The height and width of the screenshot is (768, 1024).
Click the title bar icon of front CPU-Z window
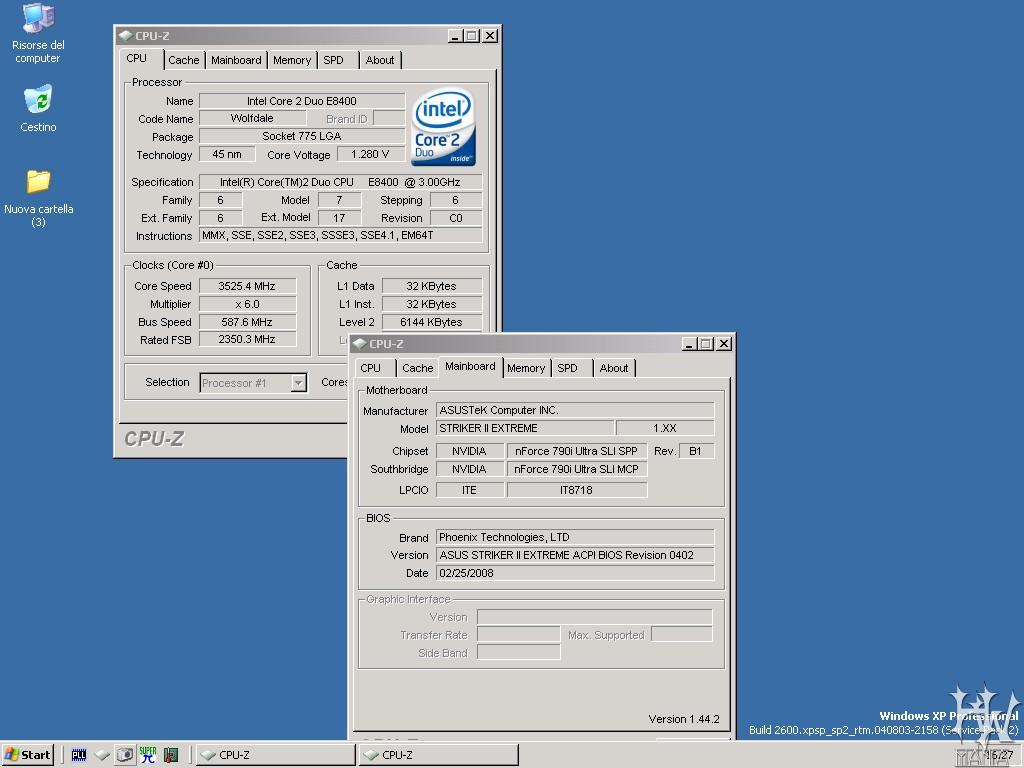pos(359,344)
